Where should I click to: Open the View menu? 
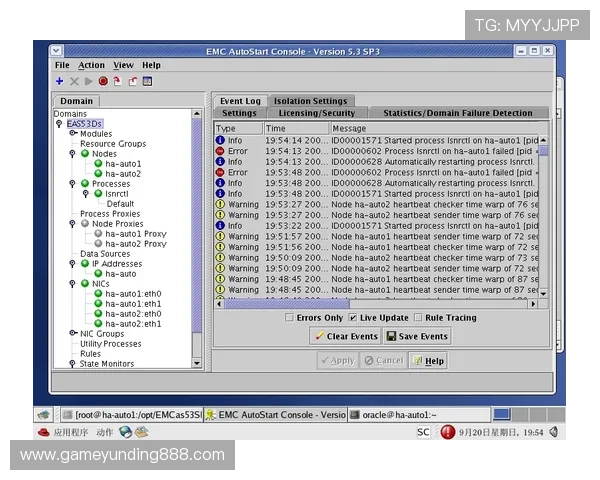[x=123, y=65]
